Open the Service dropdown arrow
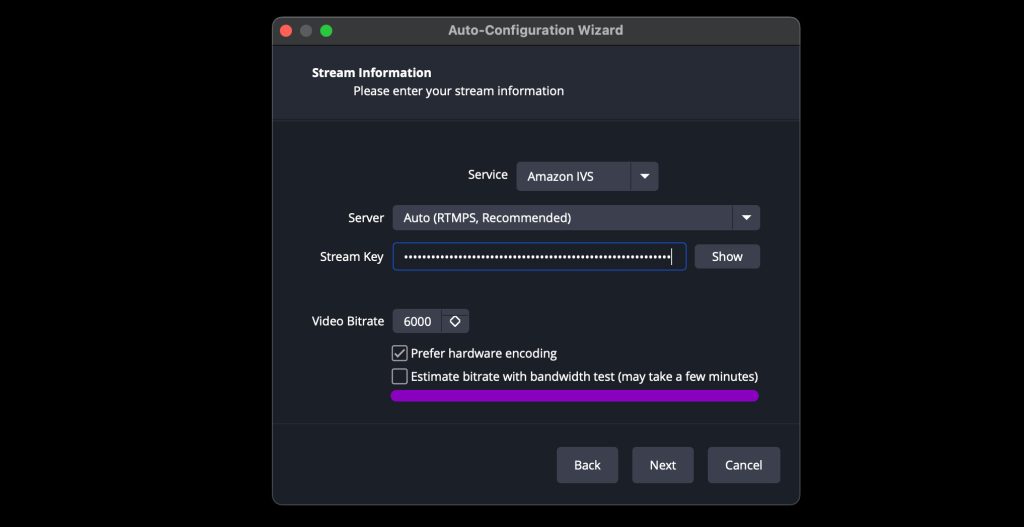The image size is (1024, 527). 645,176
